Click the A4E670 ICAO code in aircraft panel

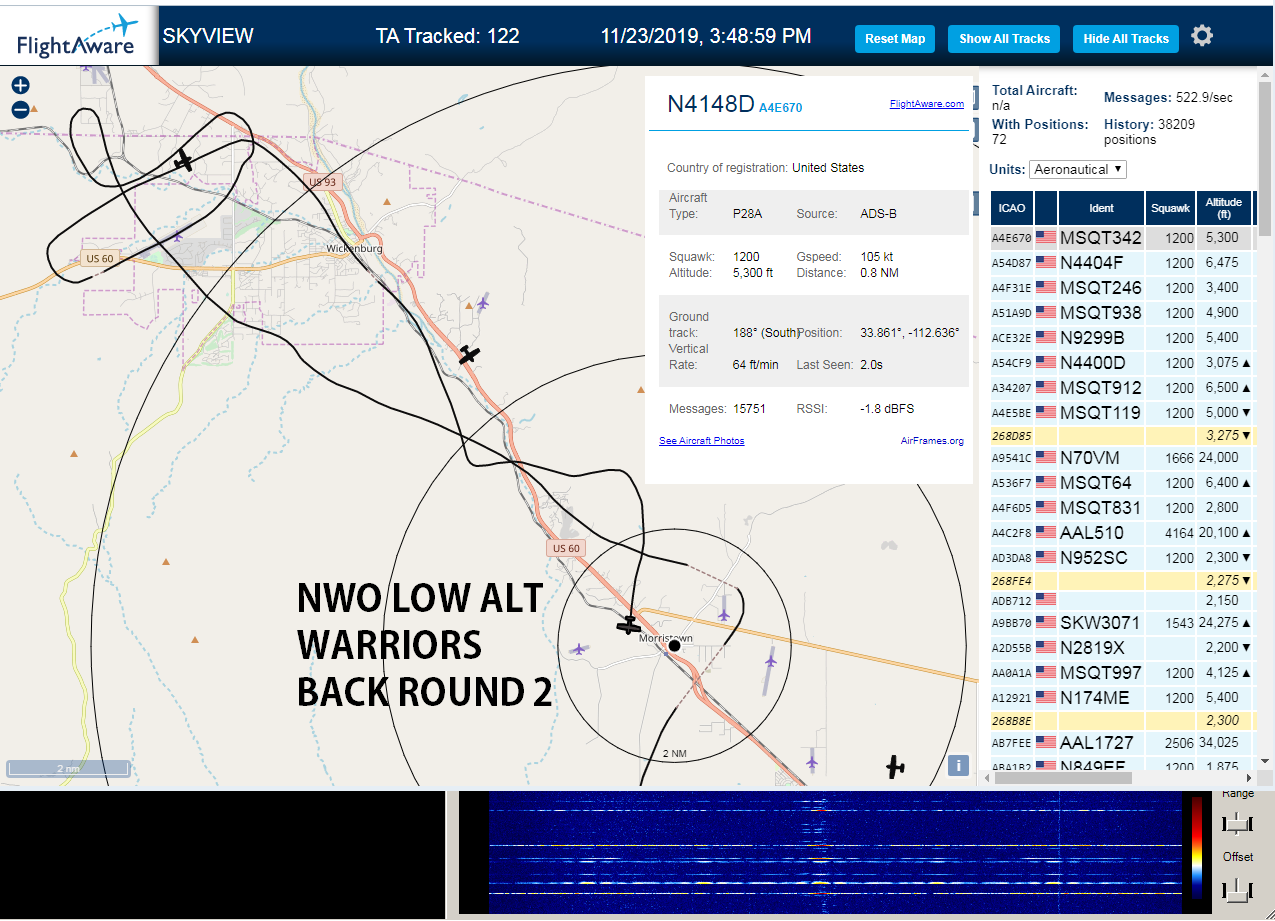780,108
